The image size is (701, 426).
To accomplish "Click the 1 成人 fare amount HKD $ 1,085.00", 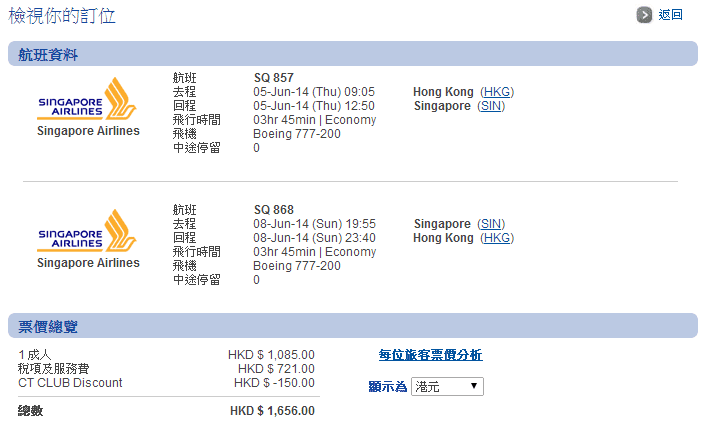I will 271,355.
